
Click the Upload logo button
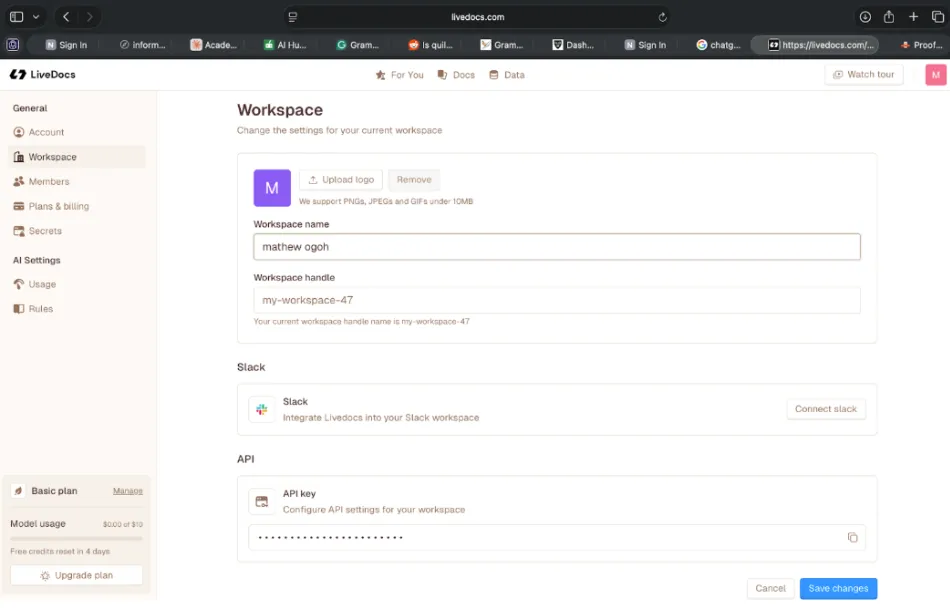point(341,180)
